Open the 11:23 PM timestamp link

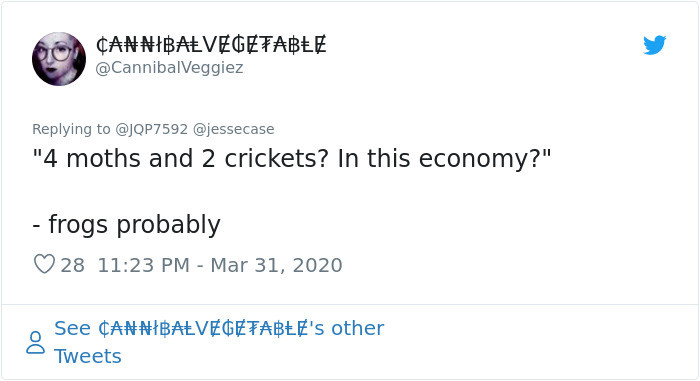pos(144,265)
